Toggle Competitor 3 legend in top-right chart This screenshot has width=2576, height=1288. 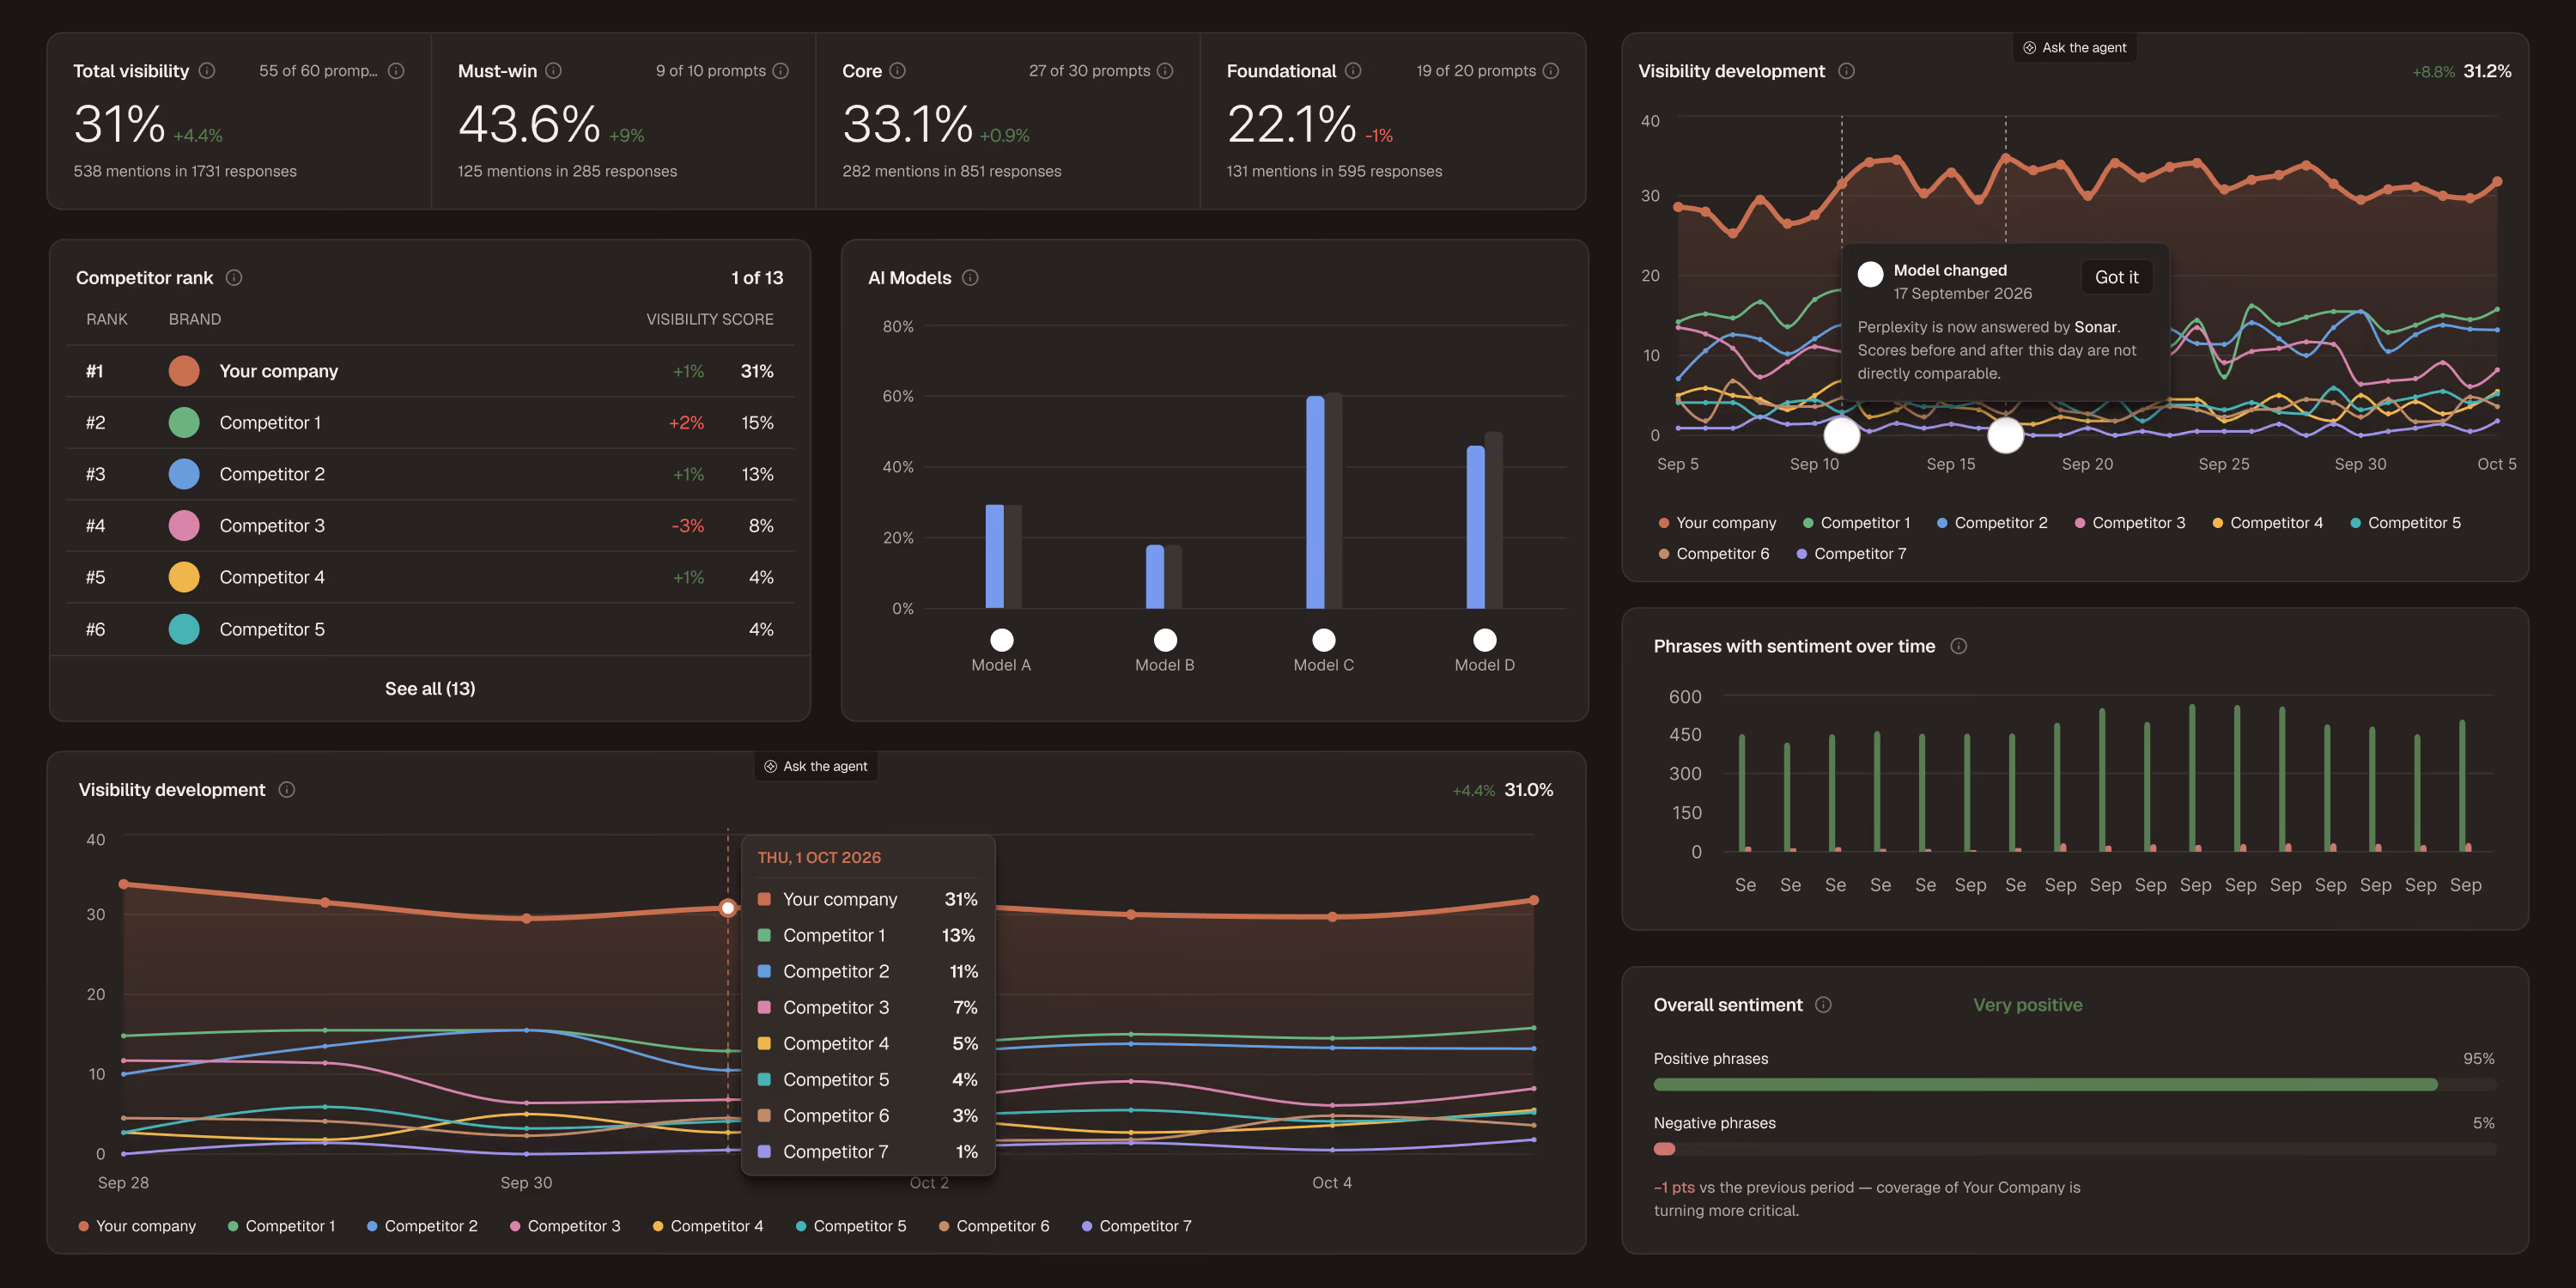click(2130, 523)
